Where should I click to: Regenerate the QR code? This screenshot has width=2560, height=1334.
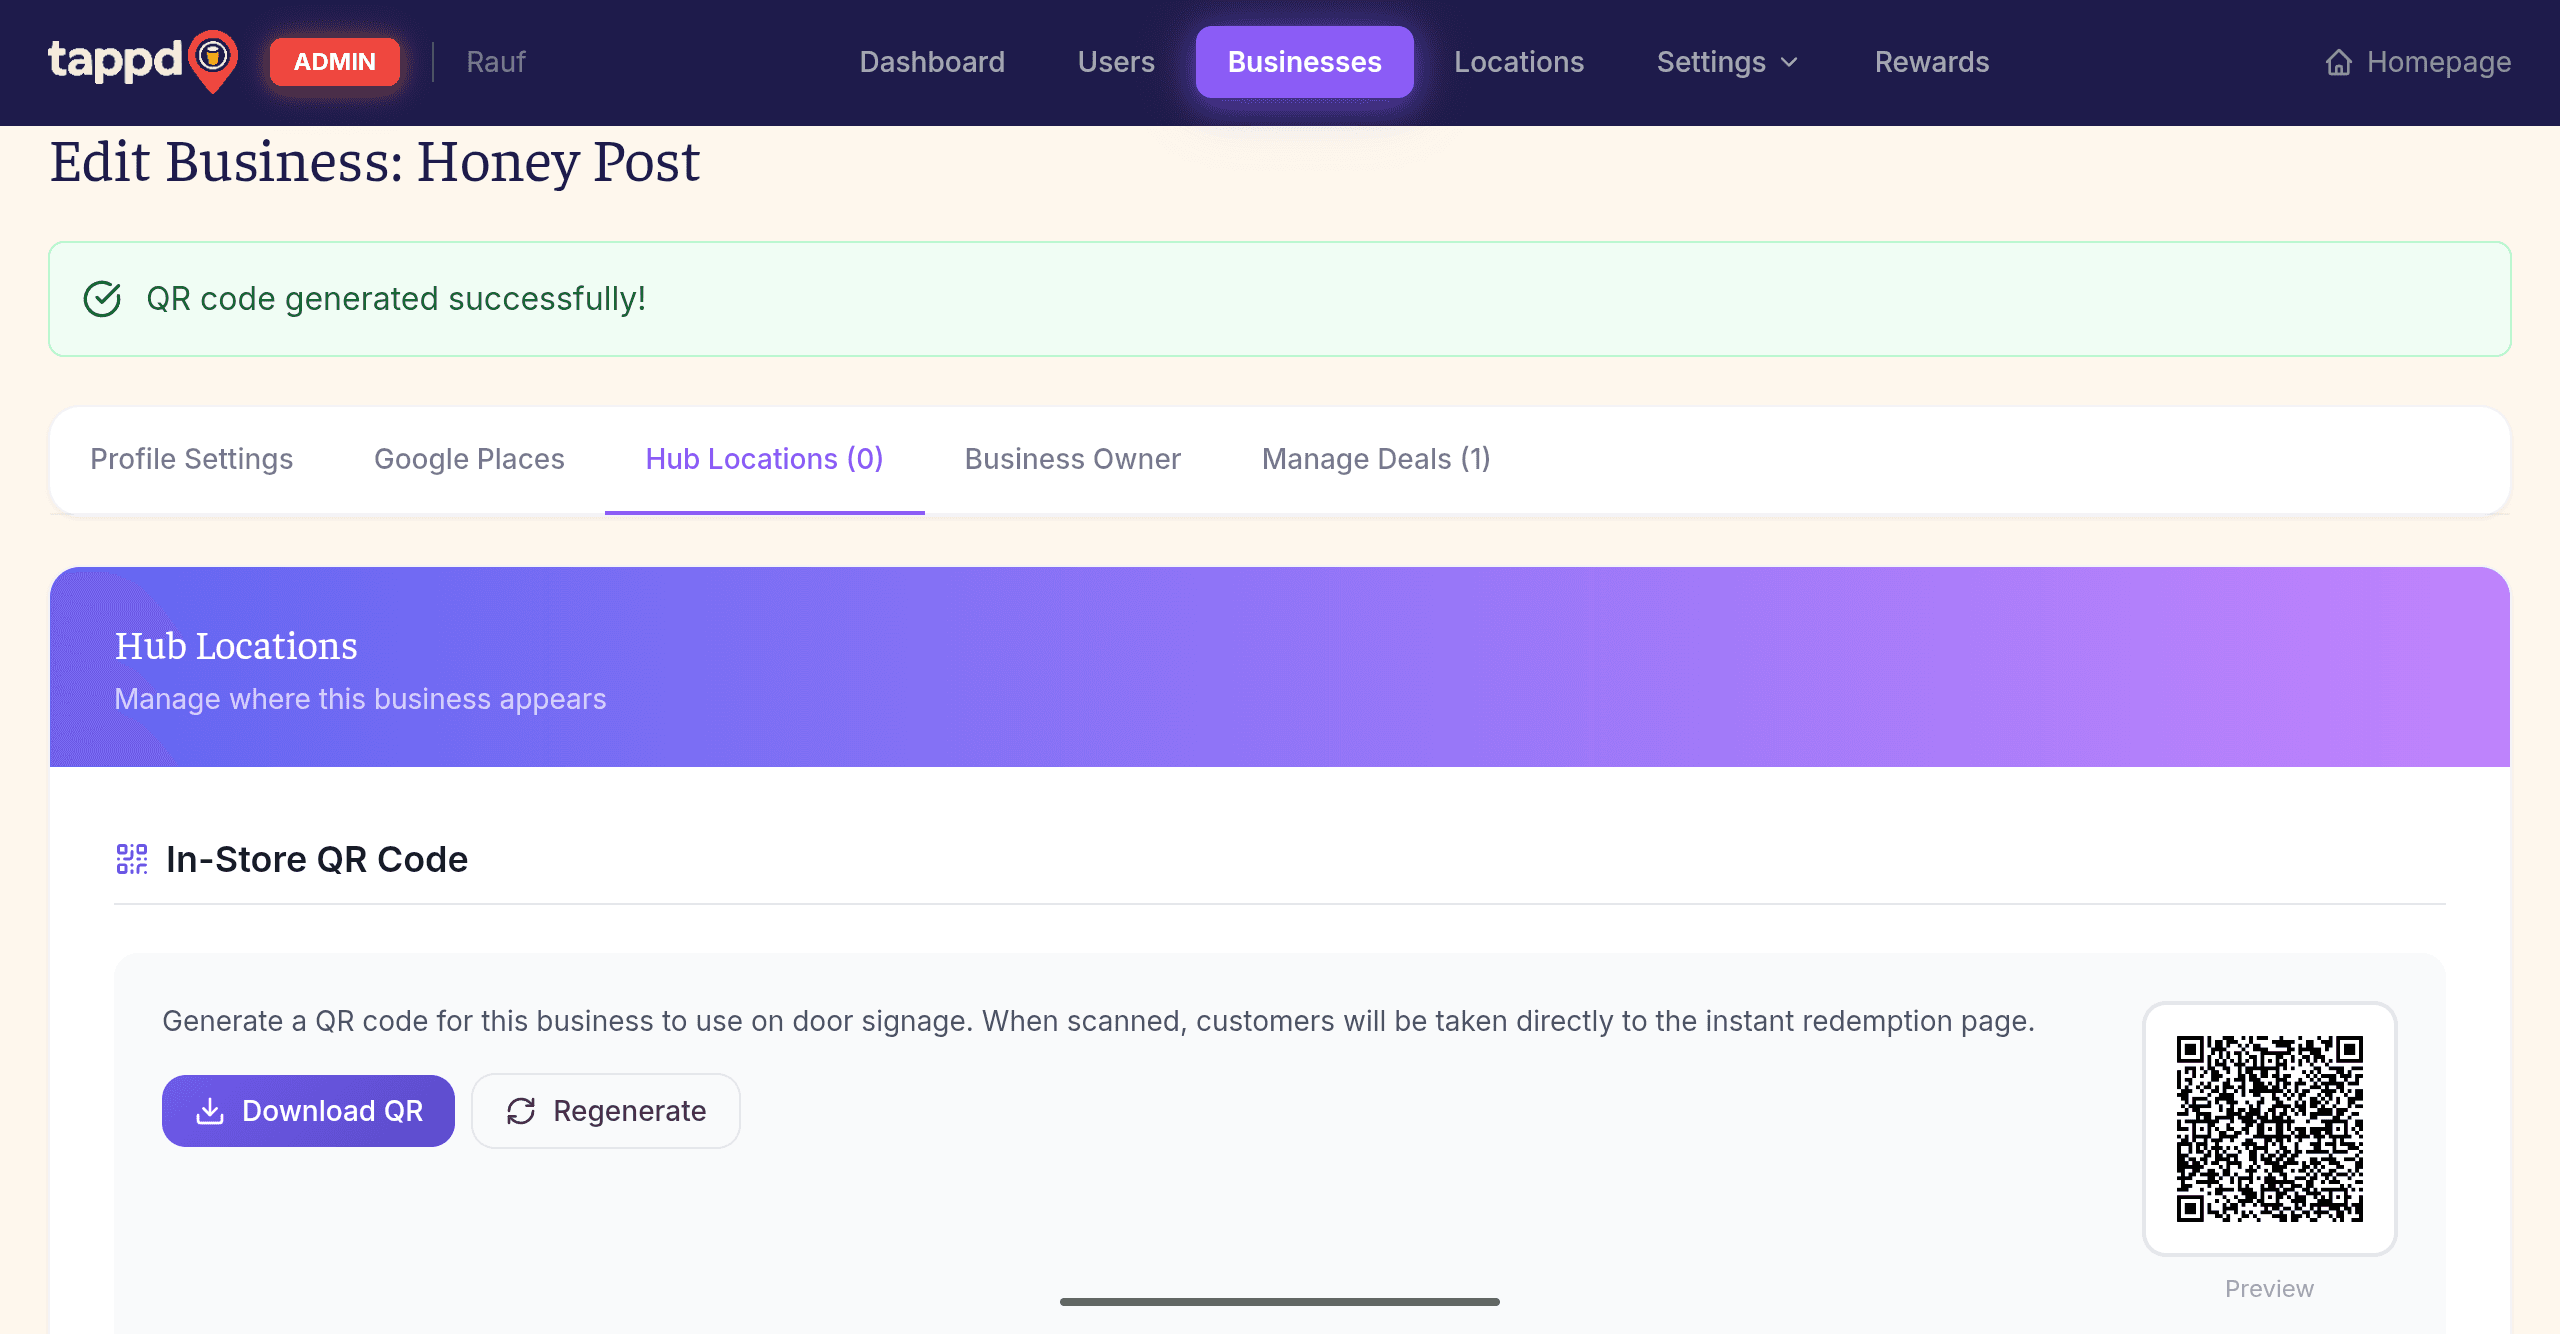pyautogui.click(x=606, y=1111)
